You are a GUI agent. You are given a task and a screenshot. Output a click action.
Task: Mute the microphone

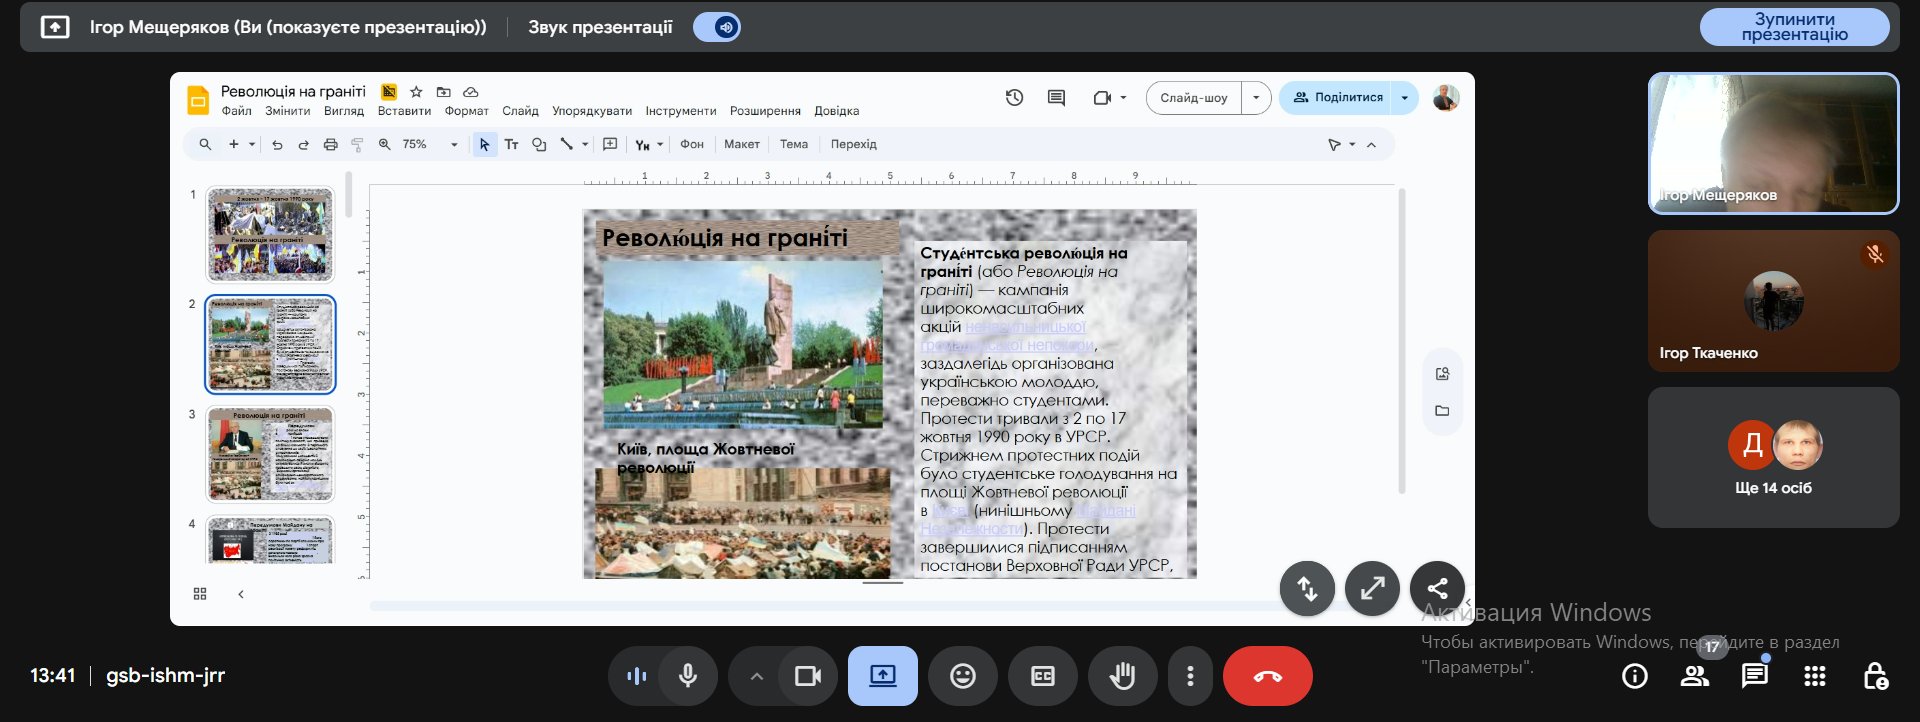[688, 676]
